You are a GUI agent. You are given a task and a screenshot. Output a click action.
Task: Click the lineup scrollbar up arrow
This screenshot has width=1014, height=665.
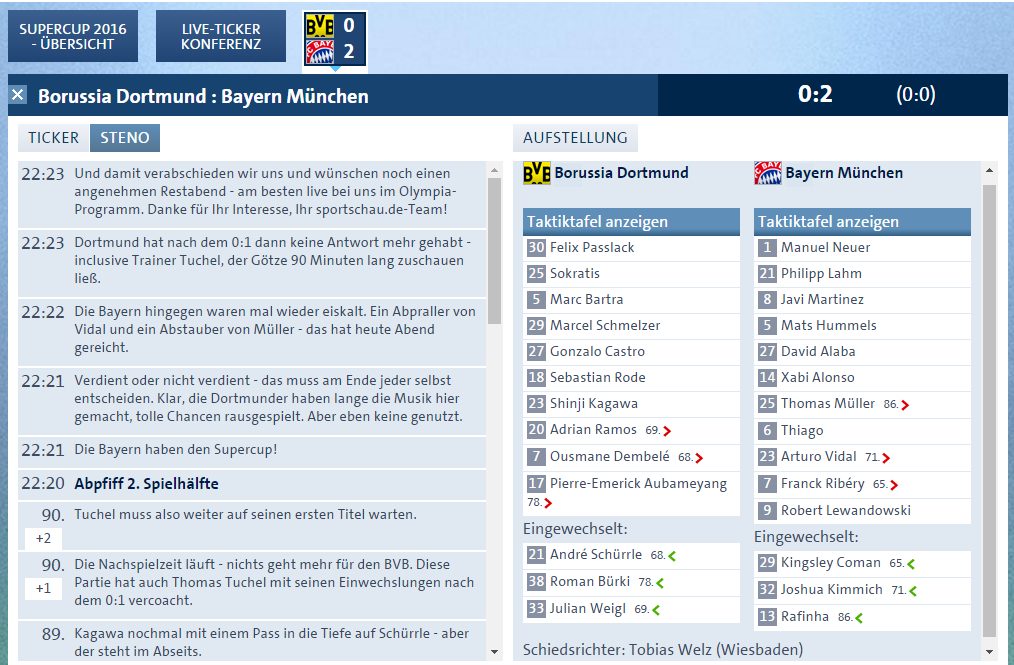tap(989, 170)
